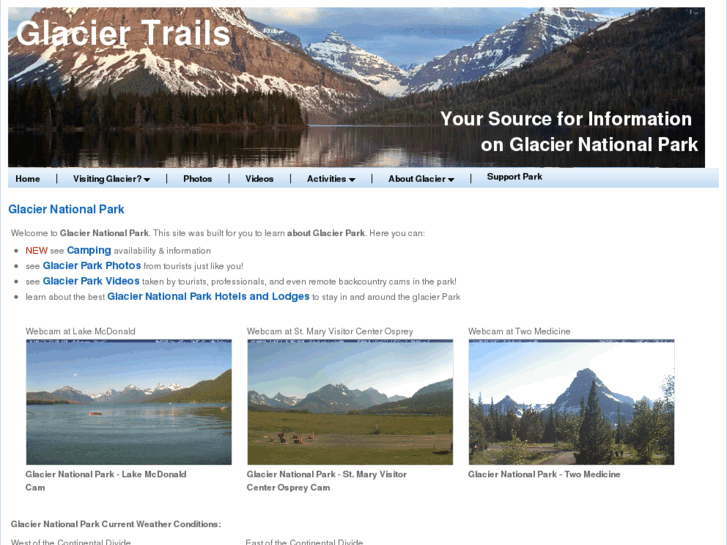Visit Glacier National Park Hotels and Lodges
Viewport: 727px width, 545px height.
[208, 296]
